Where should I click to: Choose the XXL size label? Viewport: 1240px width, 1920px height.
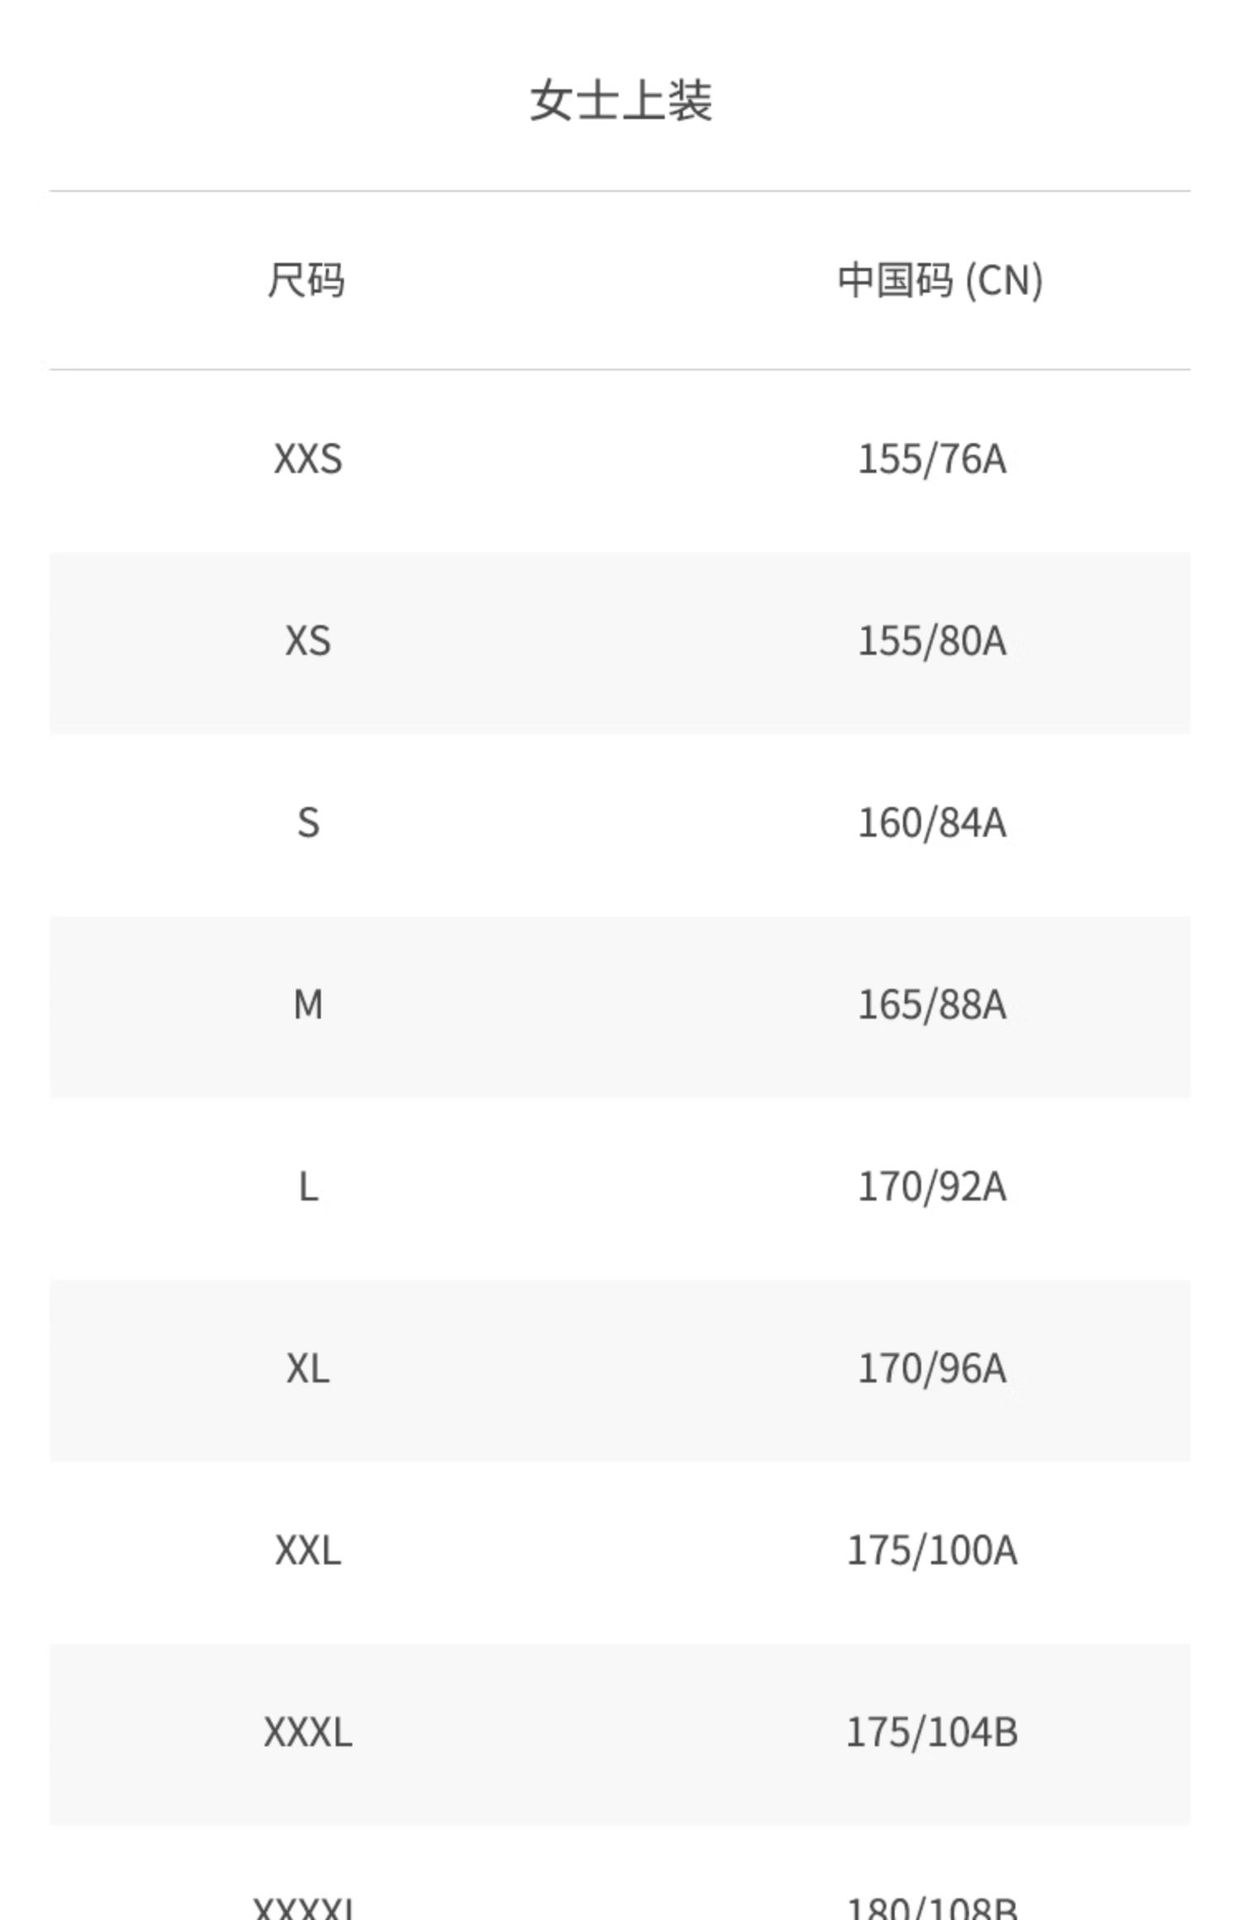[x=308, y=1551]
